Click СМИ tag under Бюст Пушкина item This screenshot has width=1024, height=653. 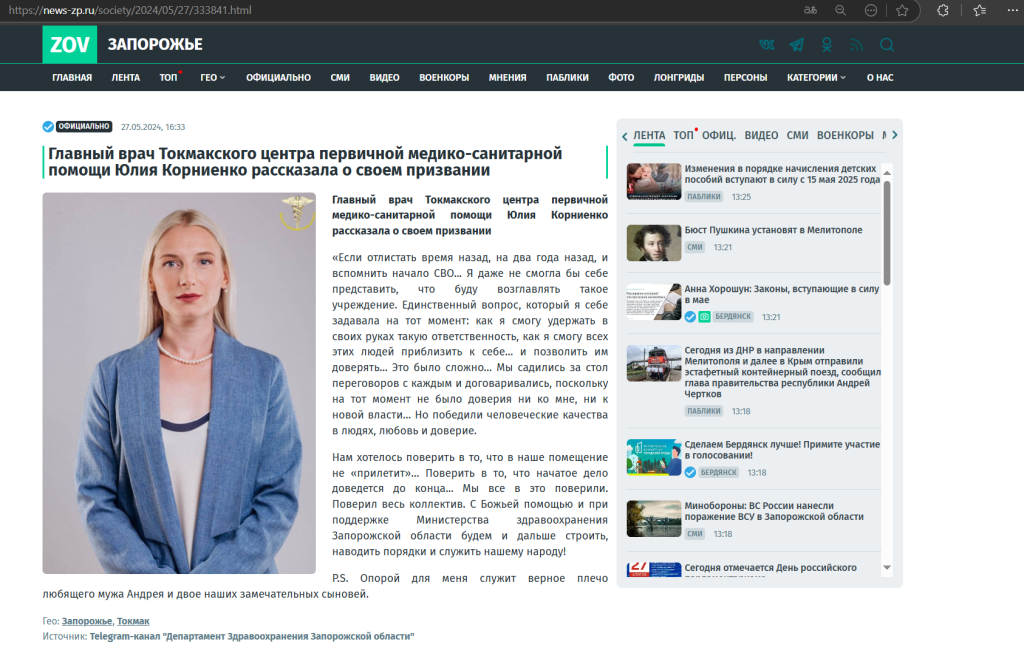click(695, 247)
